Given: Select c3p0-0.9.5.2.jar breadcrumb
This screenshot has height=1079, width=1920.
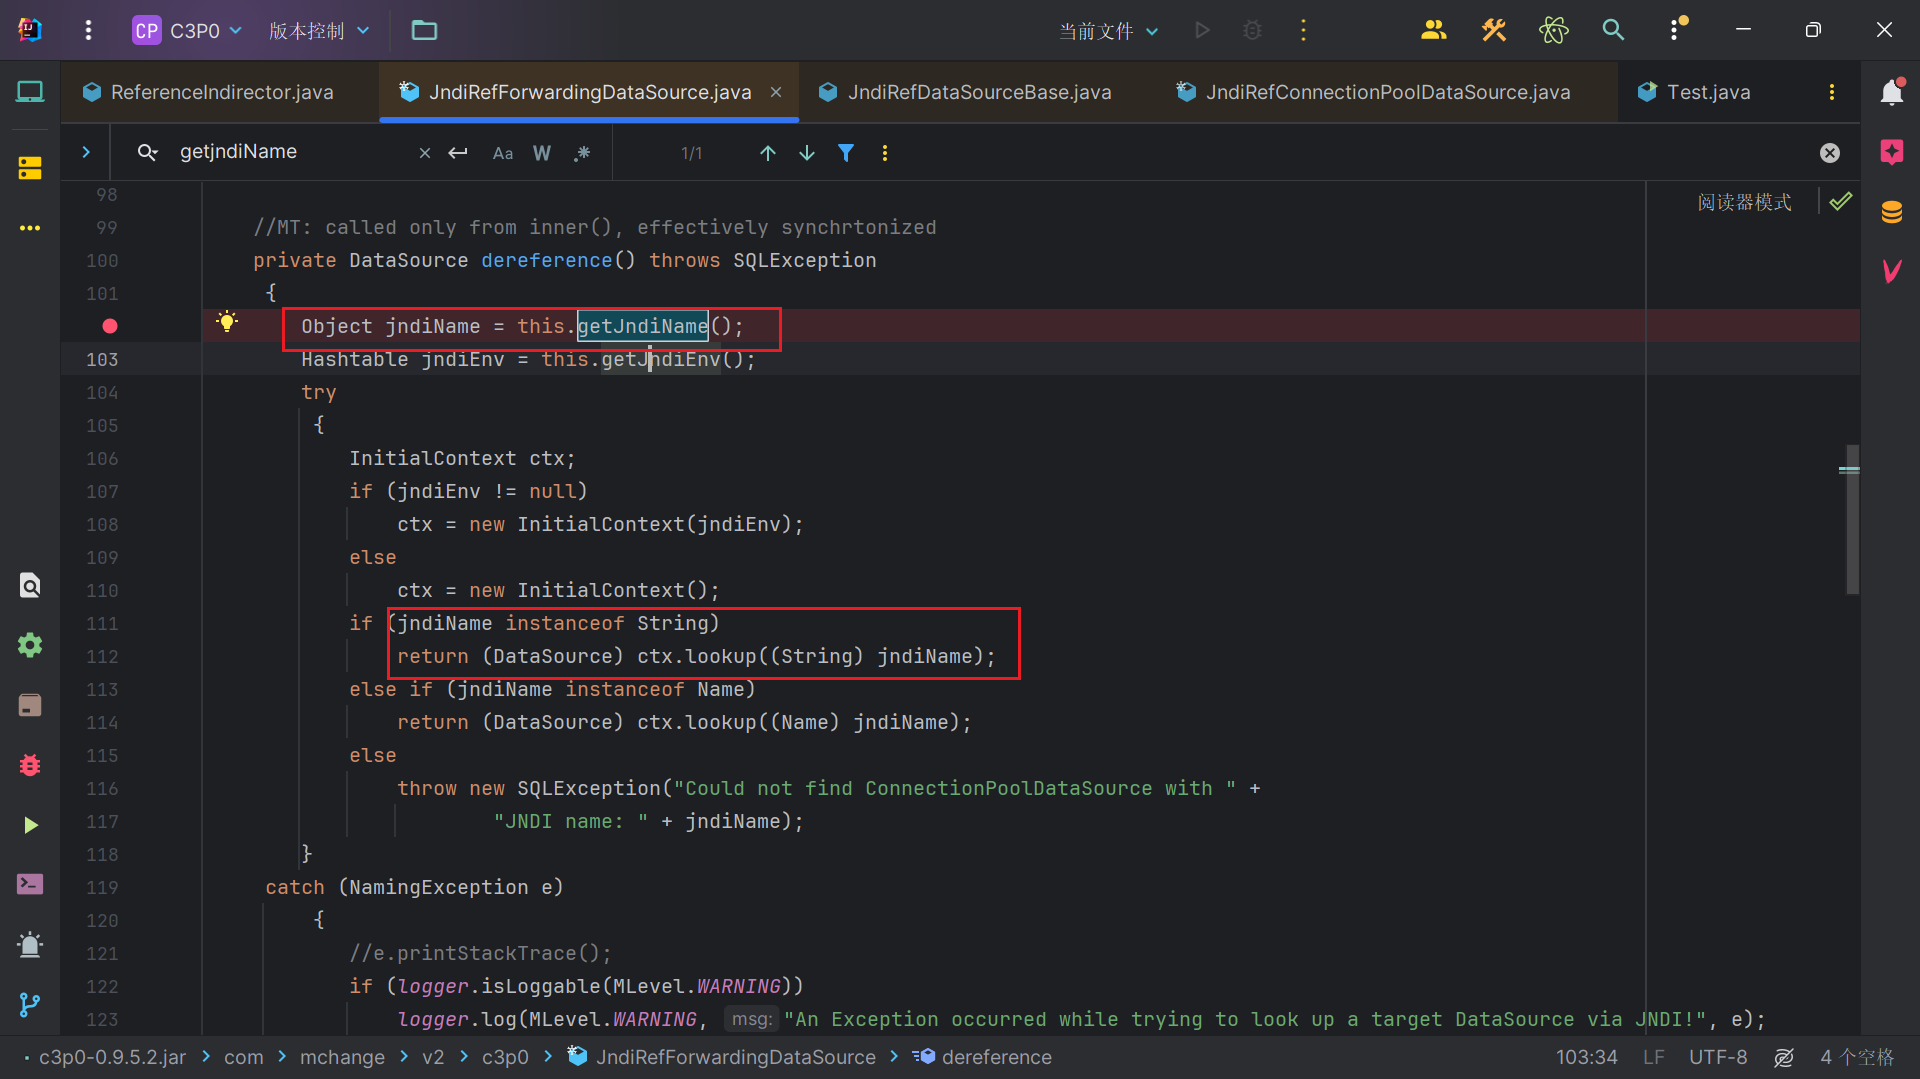Looking at the screenshot, I should click(112, 1057).
